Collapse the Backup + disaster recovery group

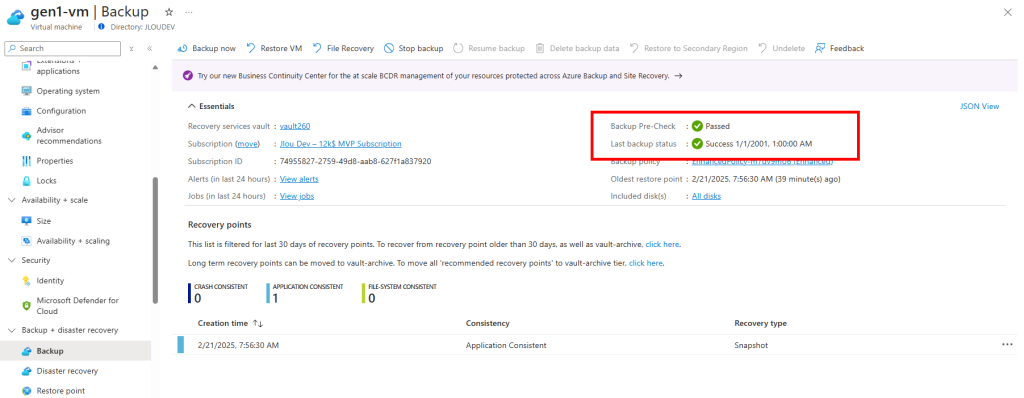click(x=12, y=331)
